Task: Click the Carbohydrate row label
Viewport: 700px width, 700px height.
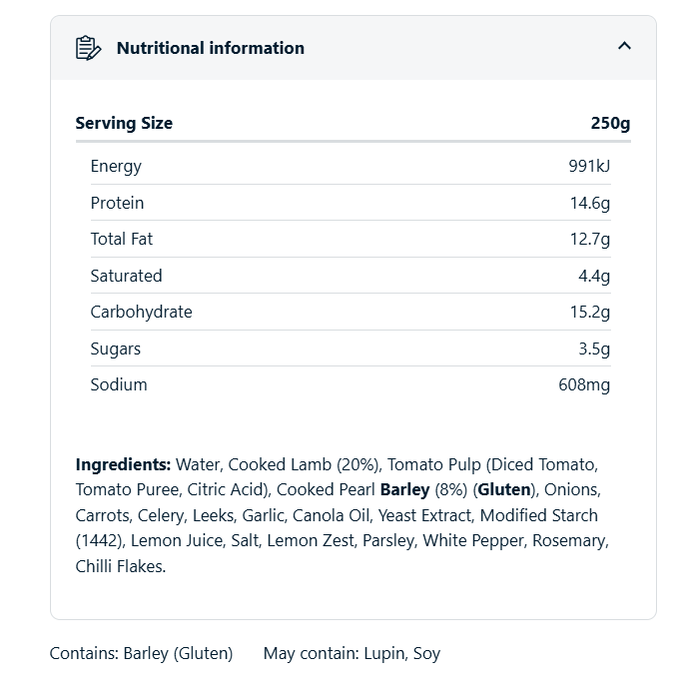Action: 141,312
